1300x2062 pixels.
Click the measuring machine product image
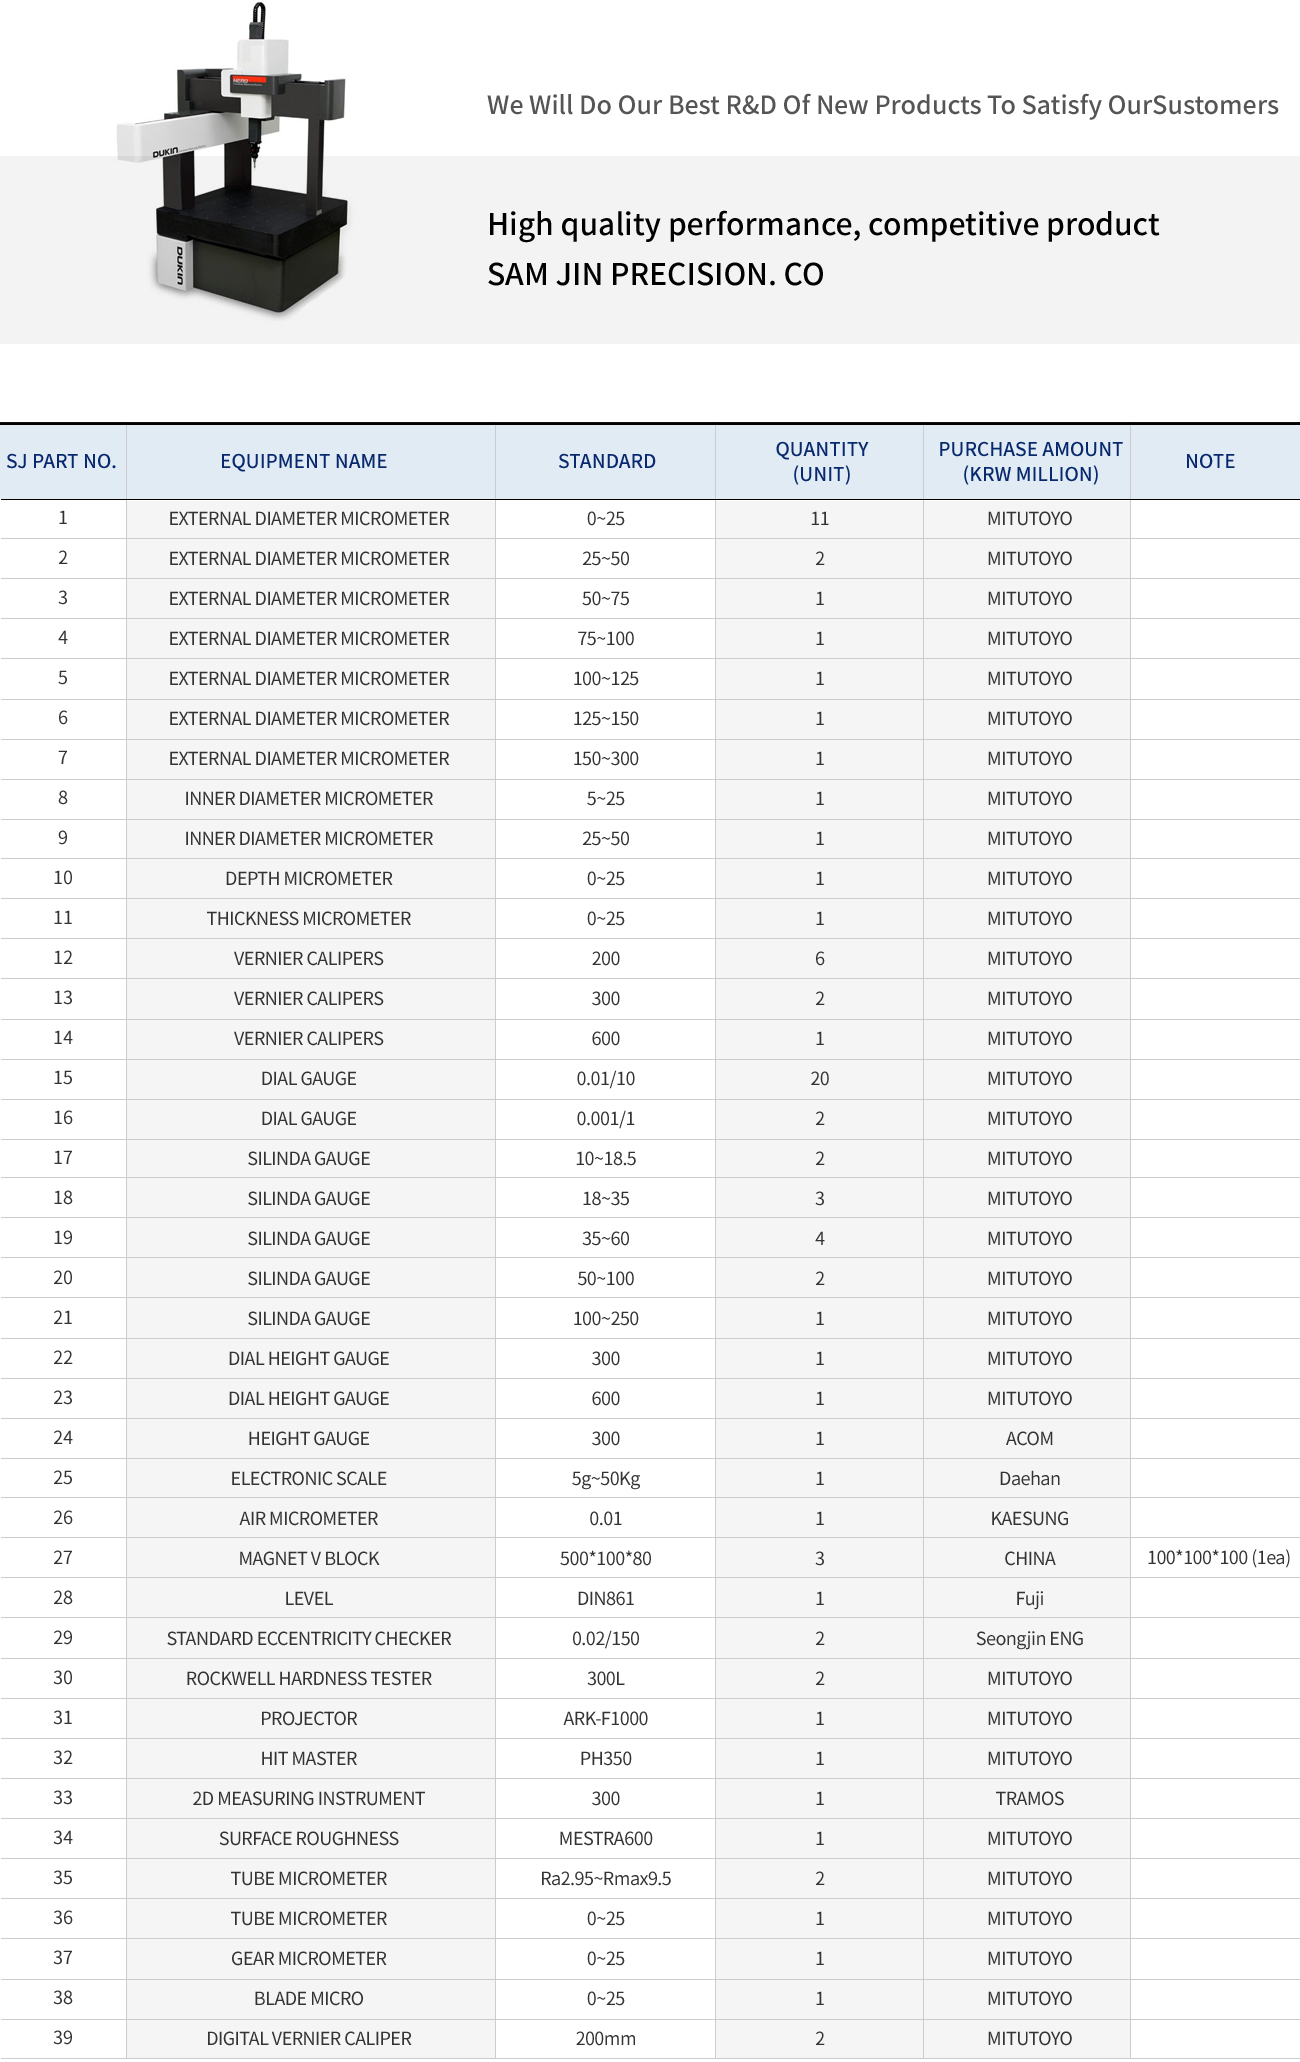coord(232,159)
